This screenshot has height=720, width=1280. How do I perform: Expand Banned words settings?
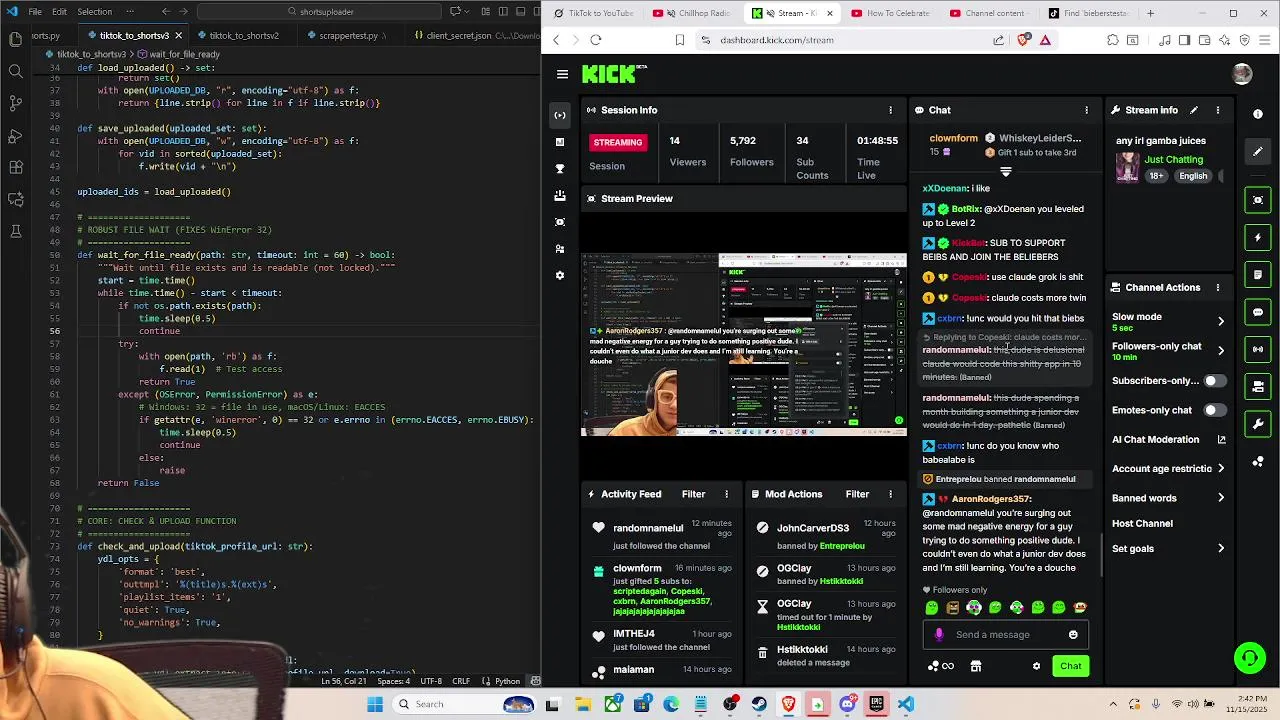coord(1220,498)
